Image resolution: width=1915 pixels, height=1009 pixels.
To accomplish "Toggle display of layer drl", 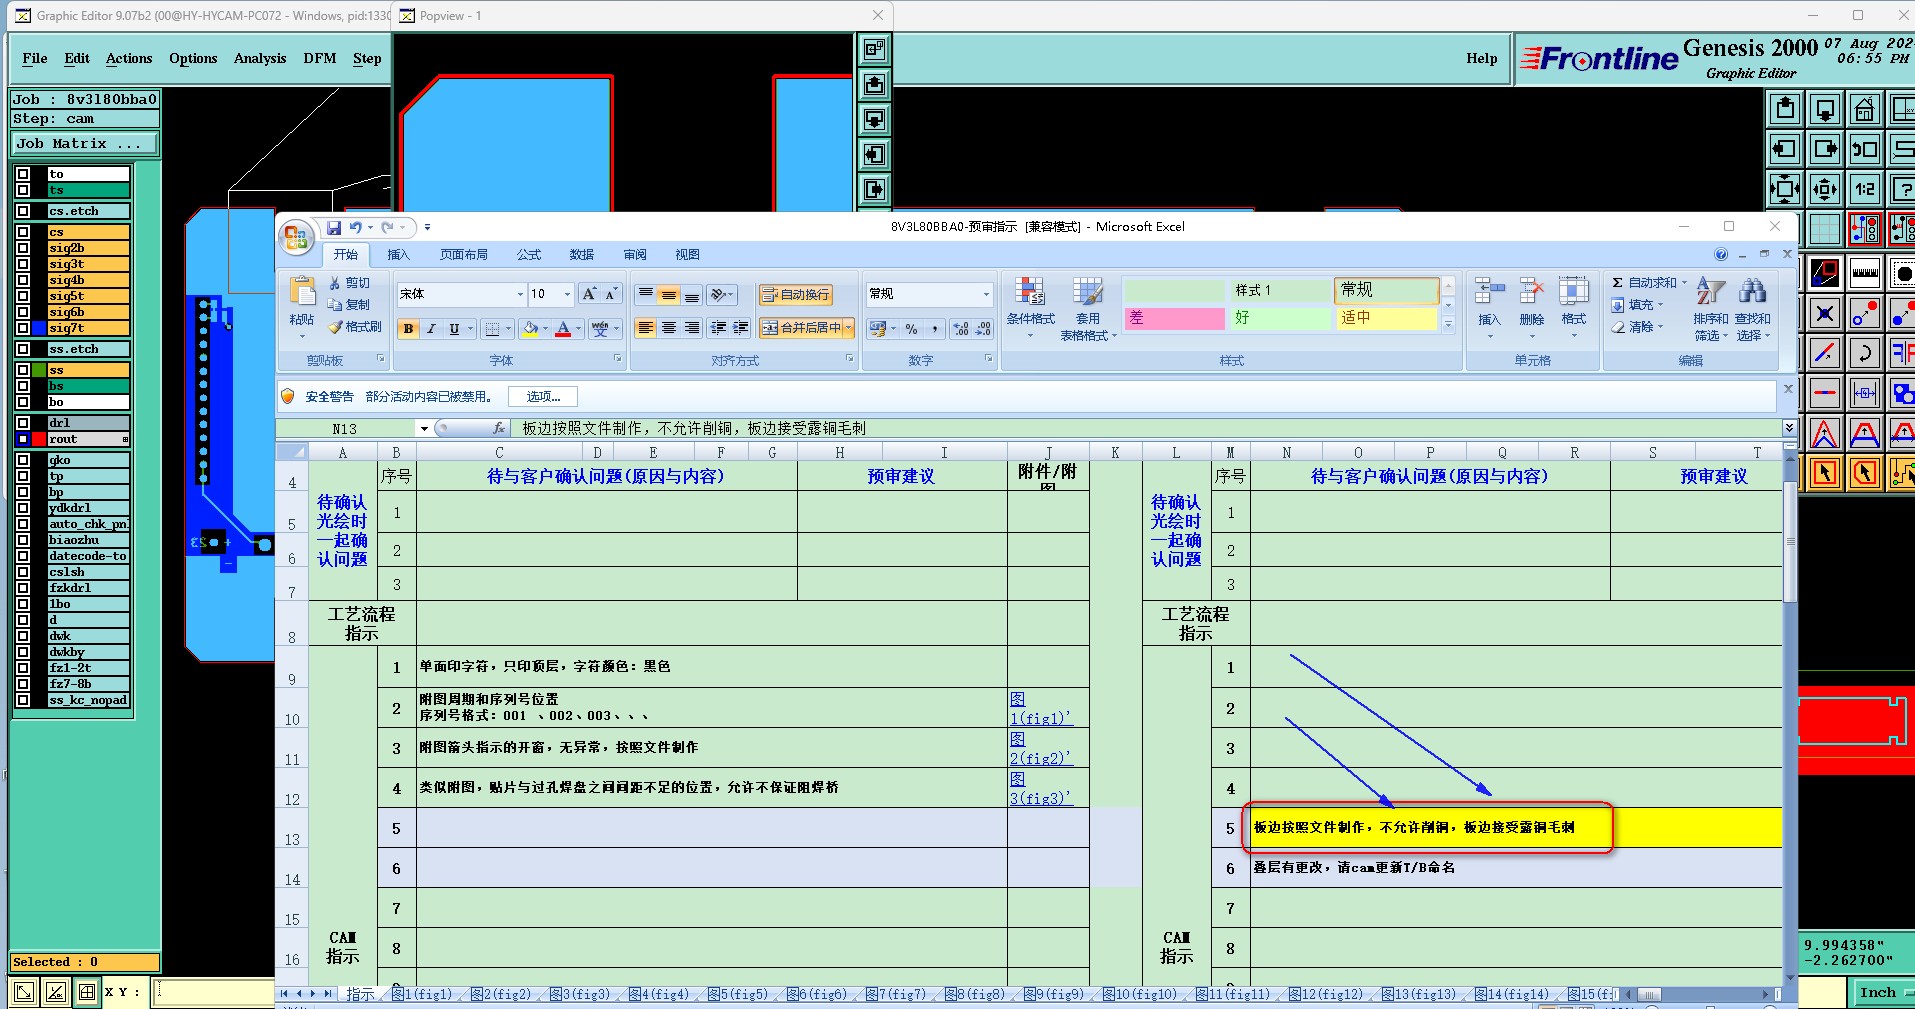I will coord(23,423).
